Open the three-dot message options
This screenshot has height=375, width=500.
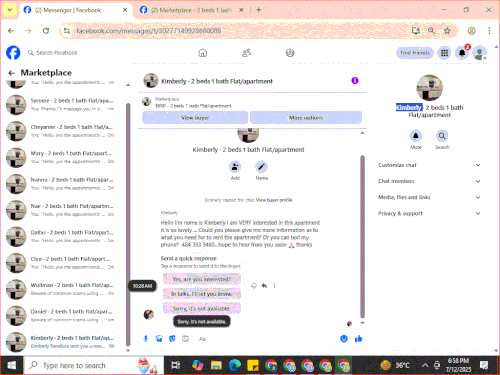coord(274,286)
